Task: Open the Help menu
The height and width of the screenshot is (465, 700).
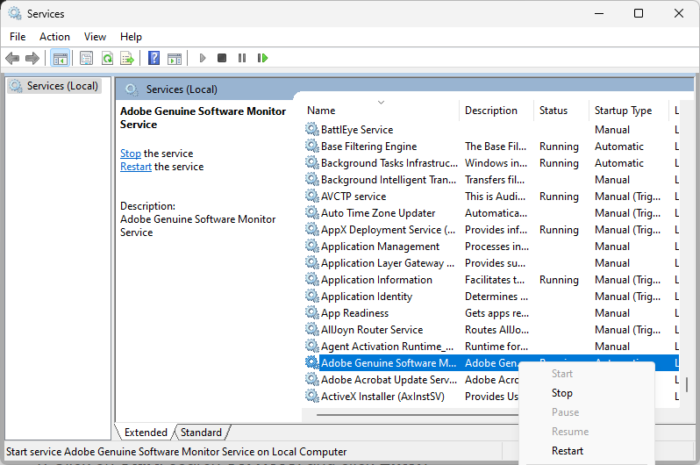Action: (x=131, y=37)
